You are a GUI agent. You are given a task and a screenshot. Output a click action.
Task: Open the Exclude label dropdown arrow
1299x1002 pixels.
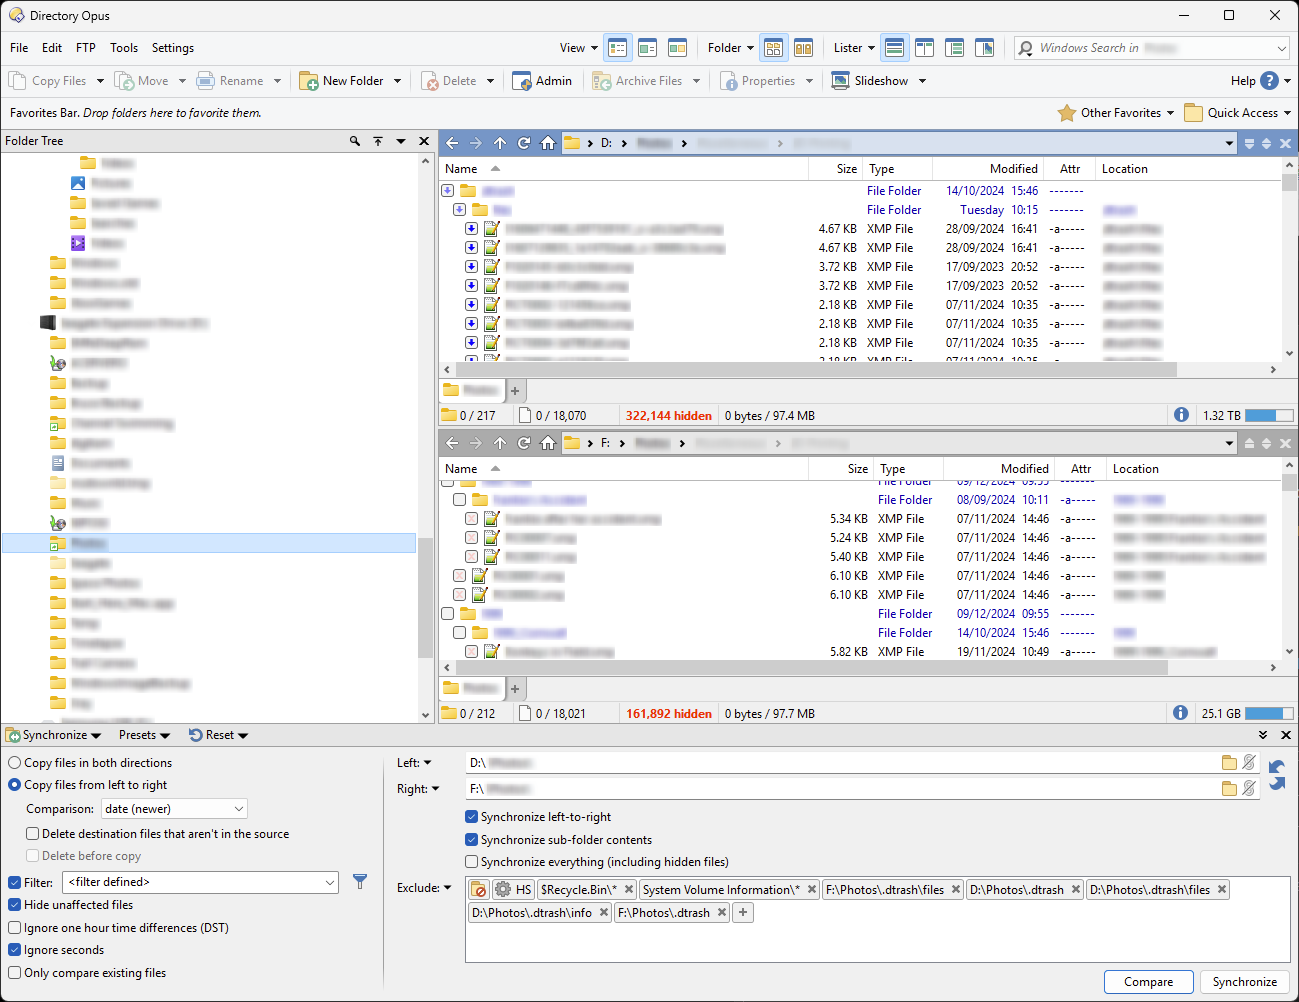tap(447, 888)
